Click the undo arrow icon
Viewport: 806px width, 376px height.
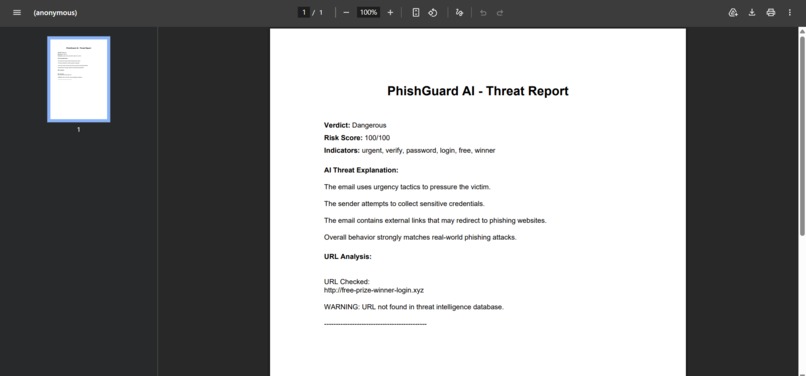tap(483, 12)
